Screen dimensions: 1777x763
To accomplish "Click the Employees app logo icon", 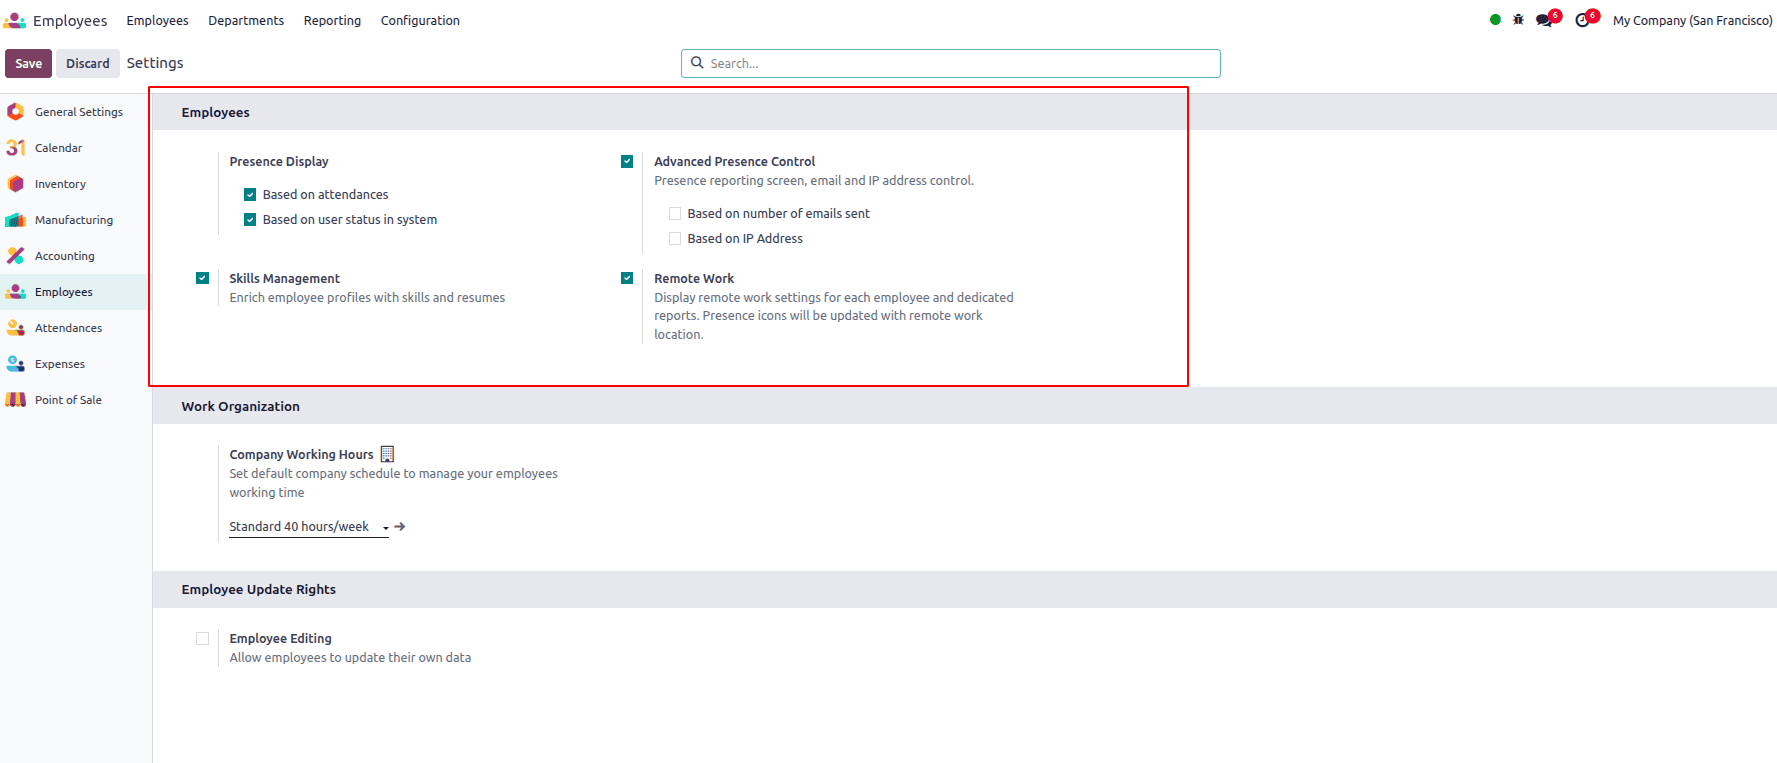I will pyautogui.click(x=15, y=20).
